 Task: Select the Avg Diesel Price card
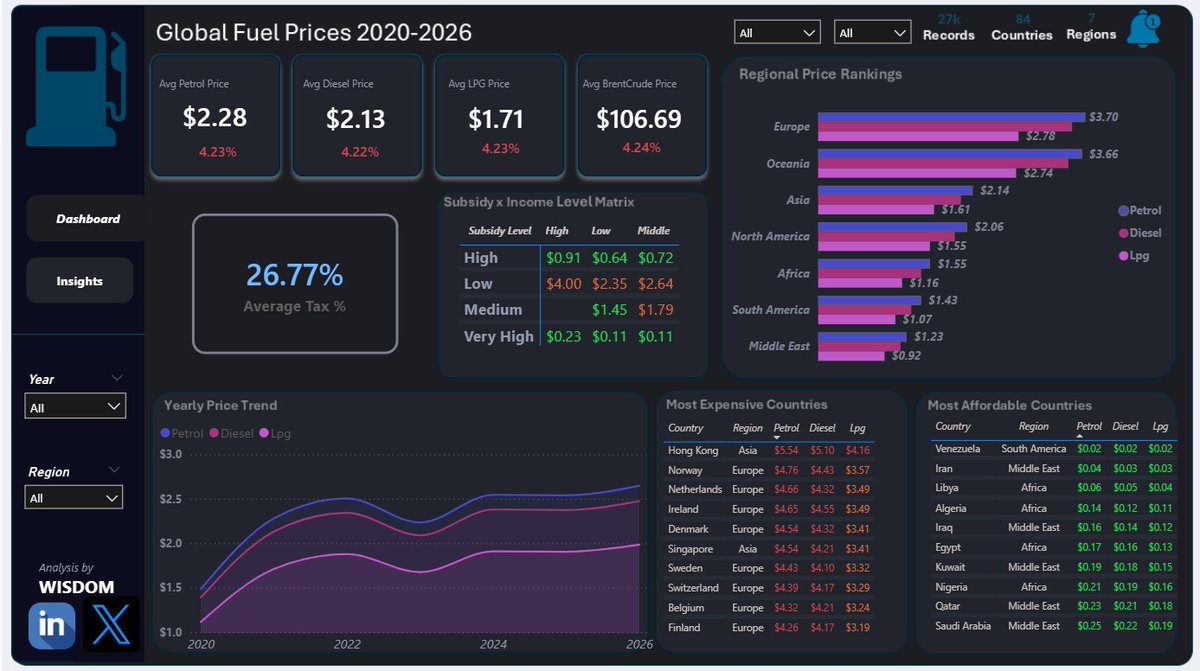click(356, 116)
